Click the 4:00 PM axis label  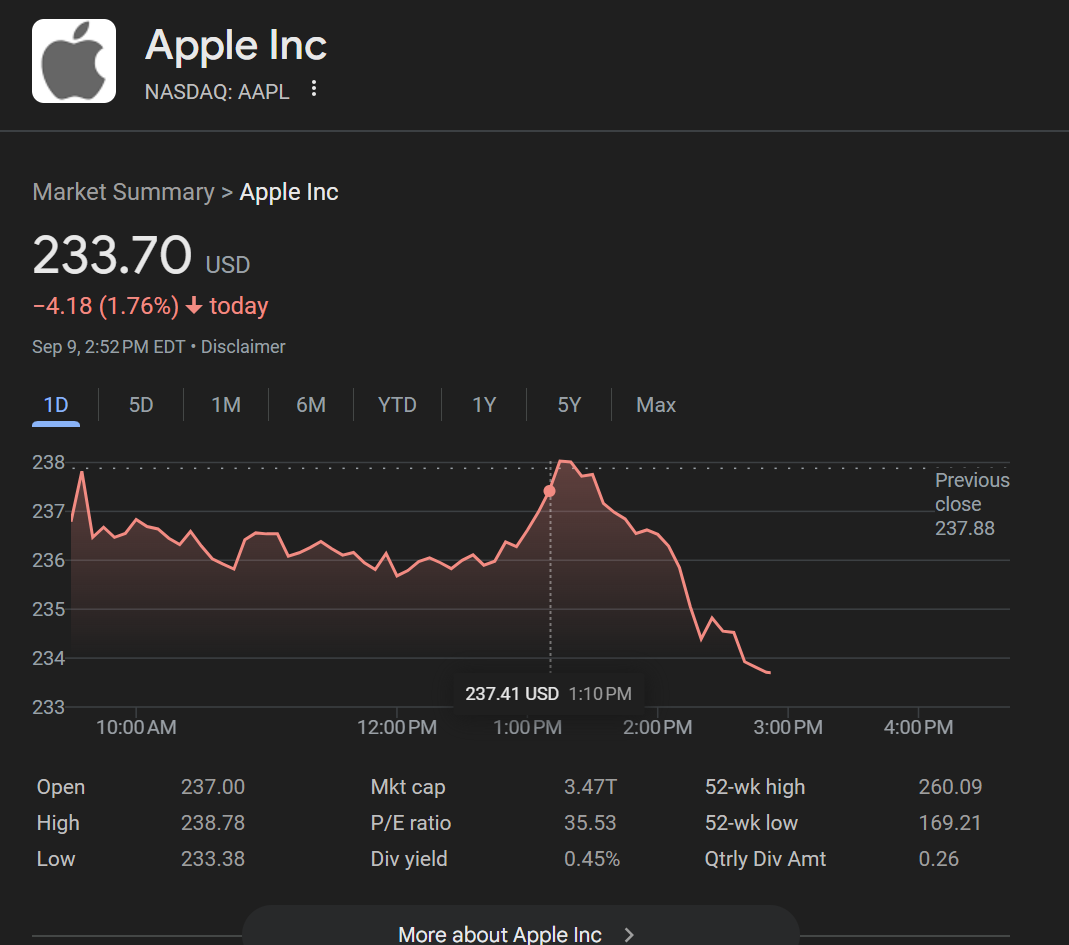(x=918, y=728)
